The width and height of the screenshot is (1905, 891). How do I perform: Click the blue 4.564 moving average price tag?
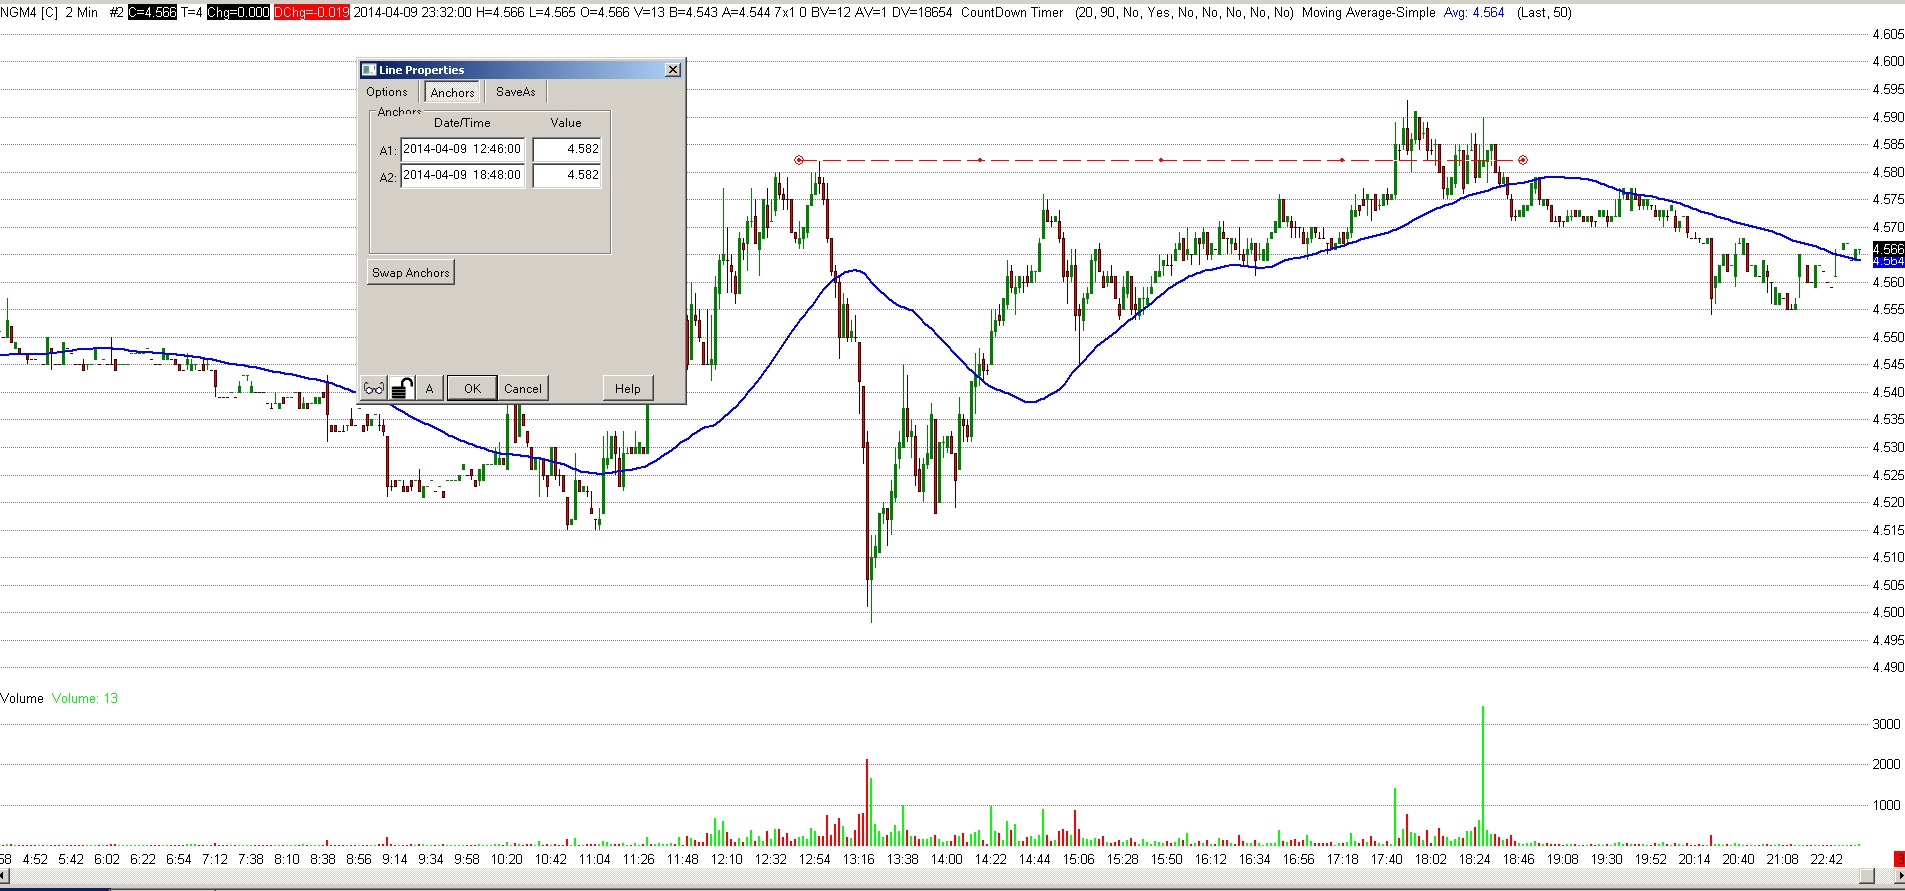coord(1888,261)
